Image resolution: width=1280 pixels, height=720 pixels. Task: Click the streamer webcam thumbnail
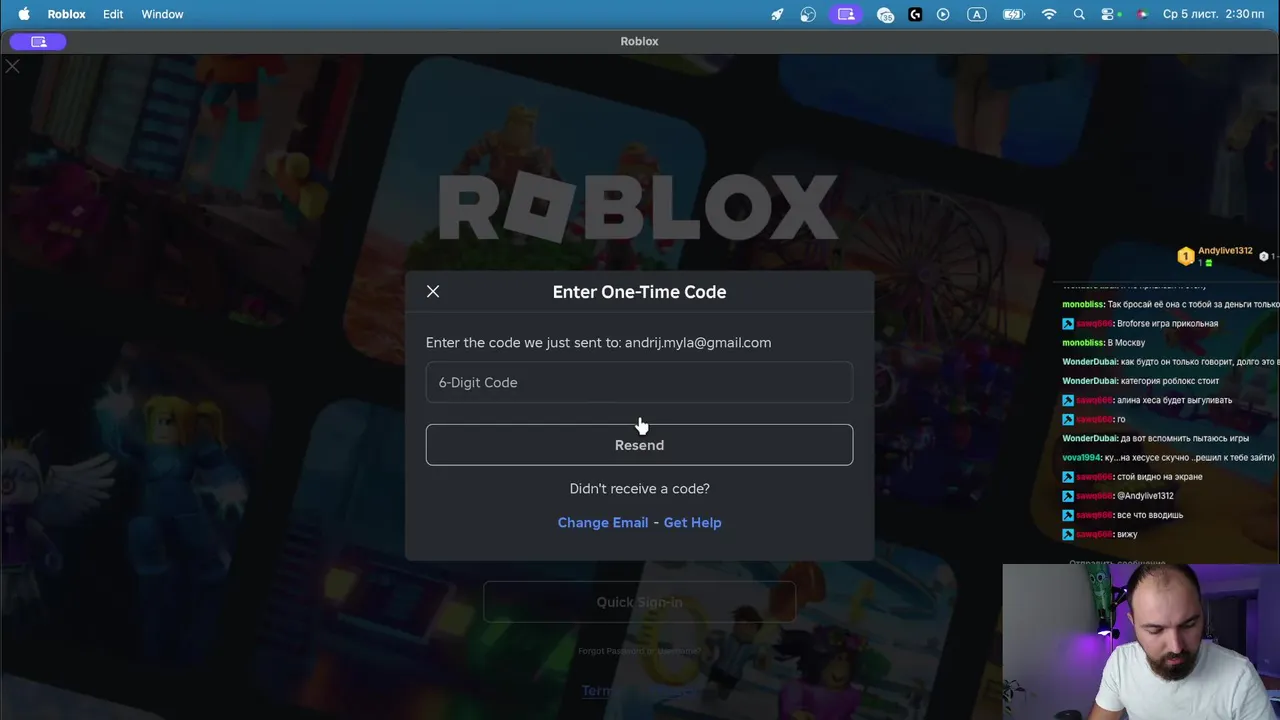1141,642
